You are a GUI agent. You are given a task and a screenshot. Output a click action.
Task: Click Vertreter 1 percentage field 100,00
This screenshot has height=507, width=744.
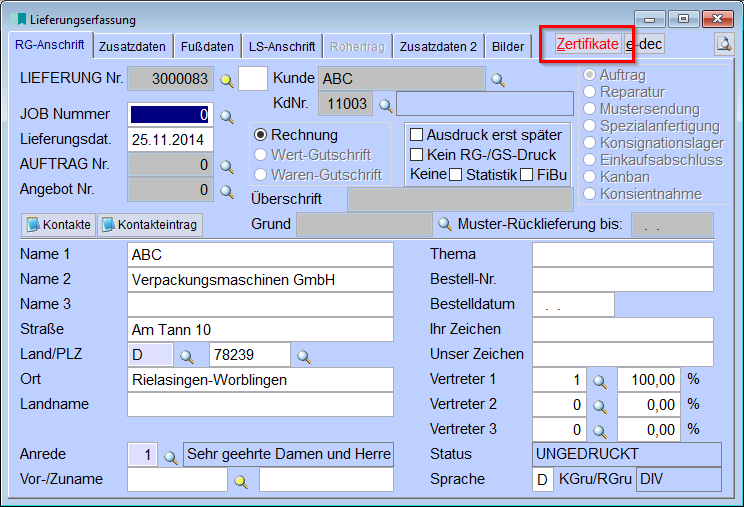point(648,379)
